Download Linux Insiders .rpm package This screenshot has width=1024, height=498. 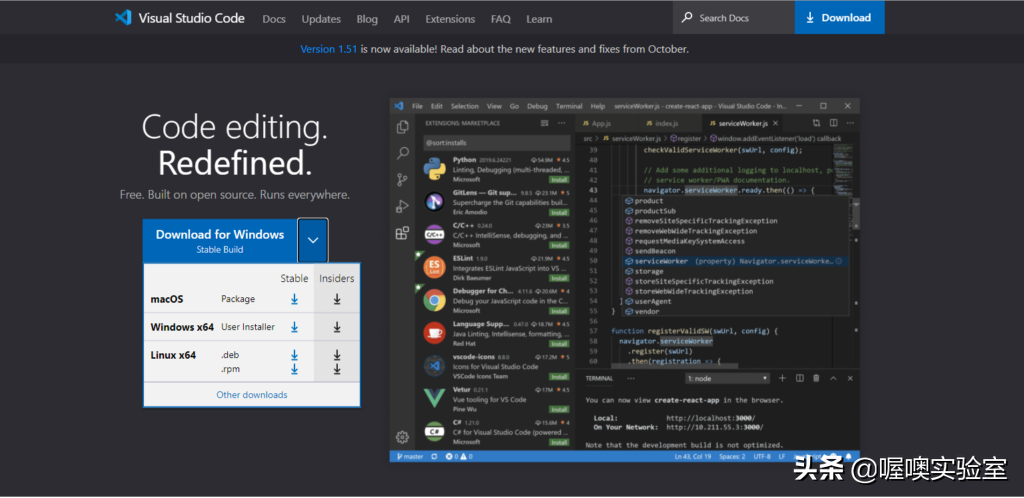[337, 369]
